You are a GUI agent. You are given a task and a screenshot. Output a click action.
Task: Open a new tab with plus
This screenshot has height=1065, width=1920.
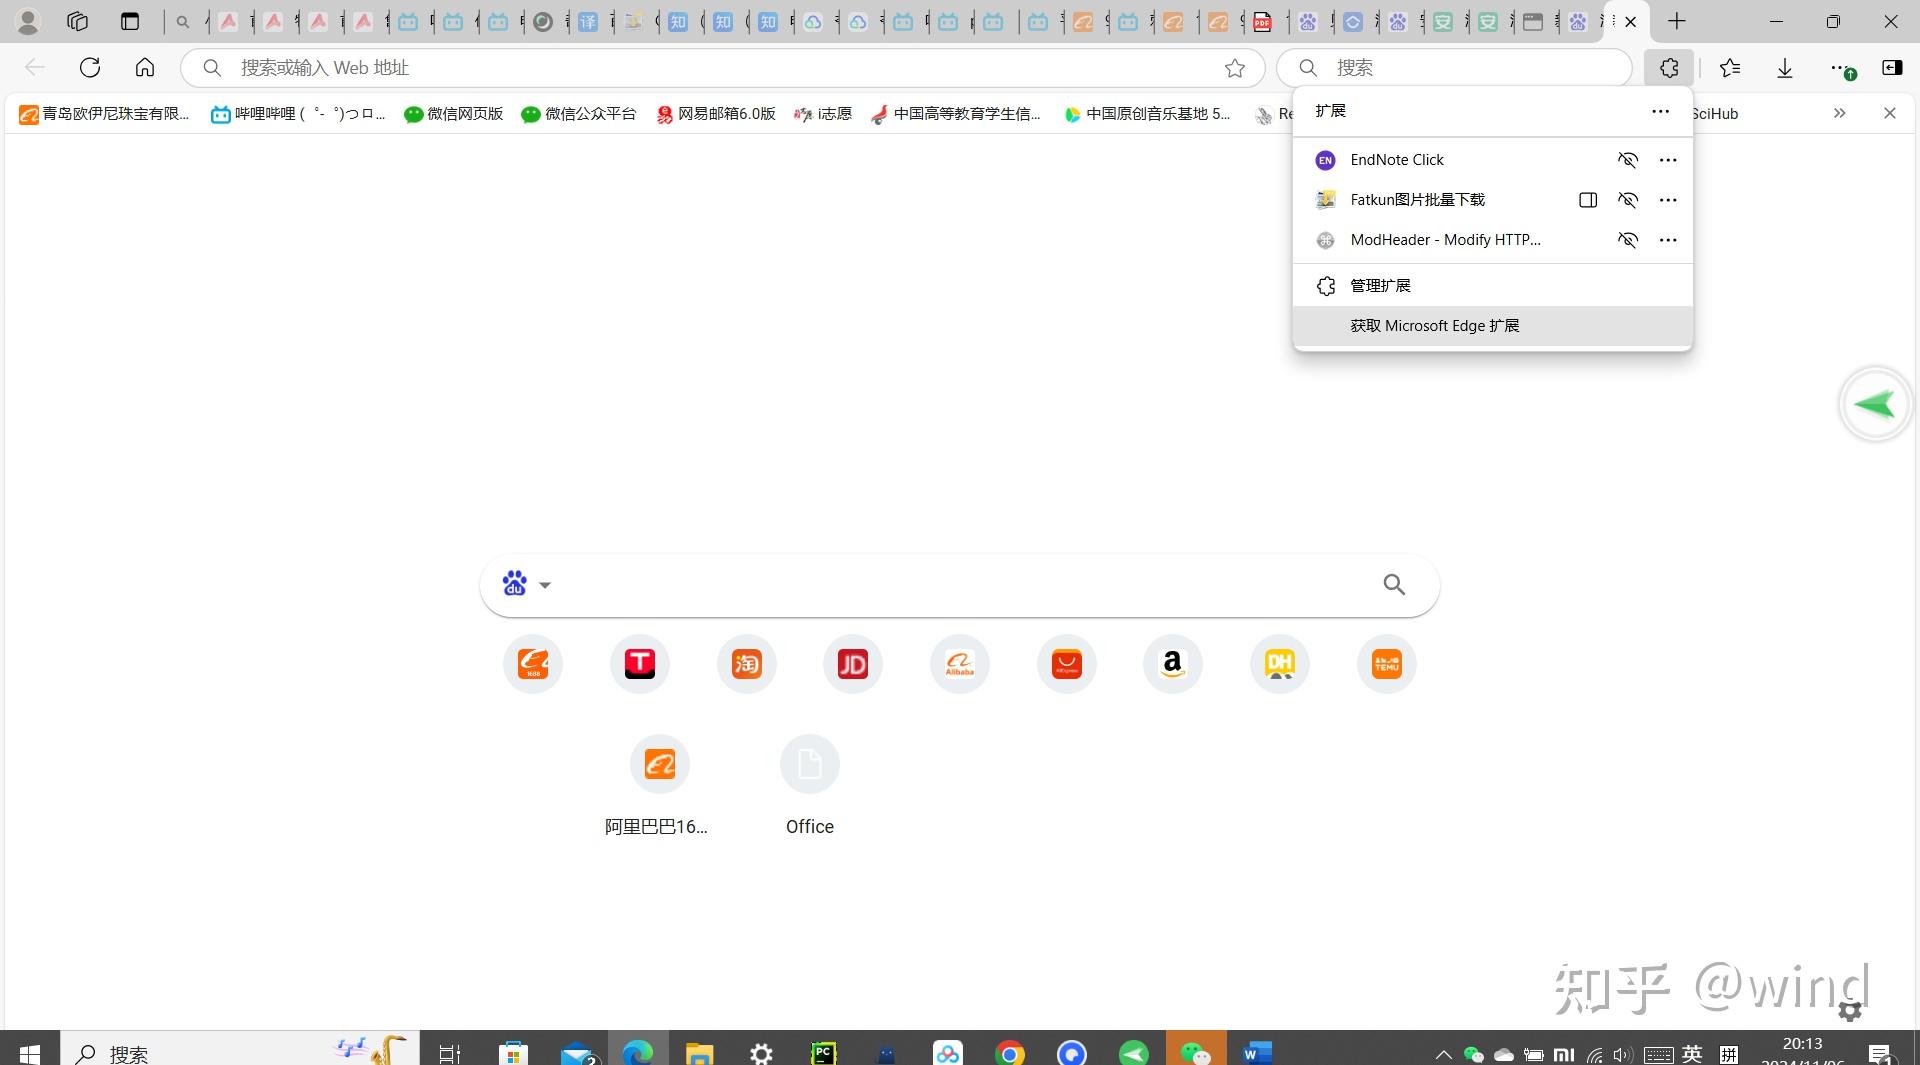pos(1677,21)
